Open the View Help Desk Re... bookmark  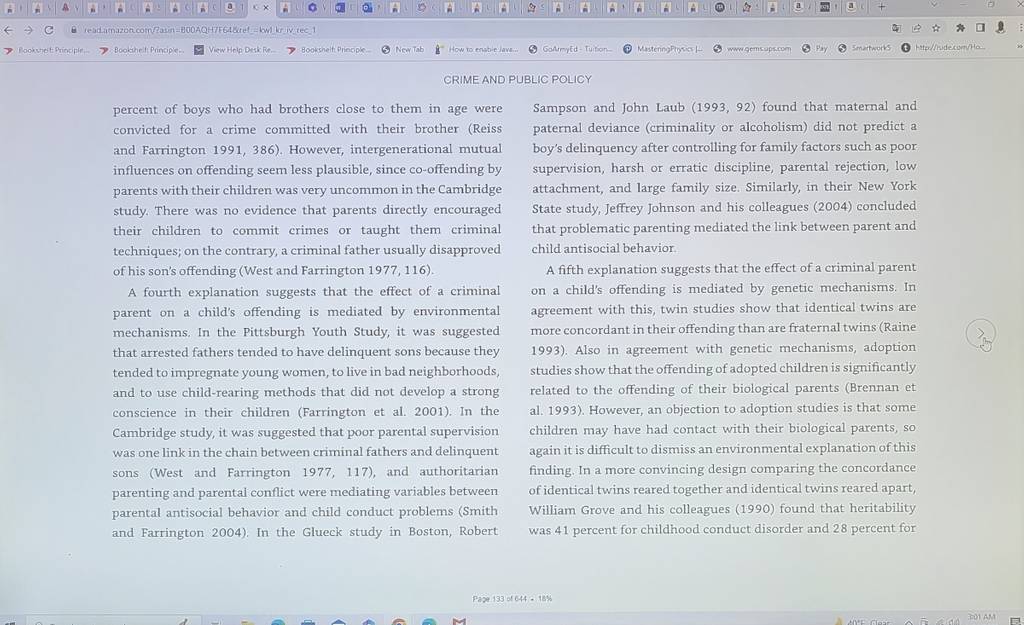pyautogui.click(x=235, y=50)
